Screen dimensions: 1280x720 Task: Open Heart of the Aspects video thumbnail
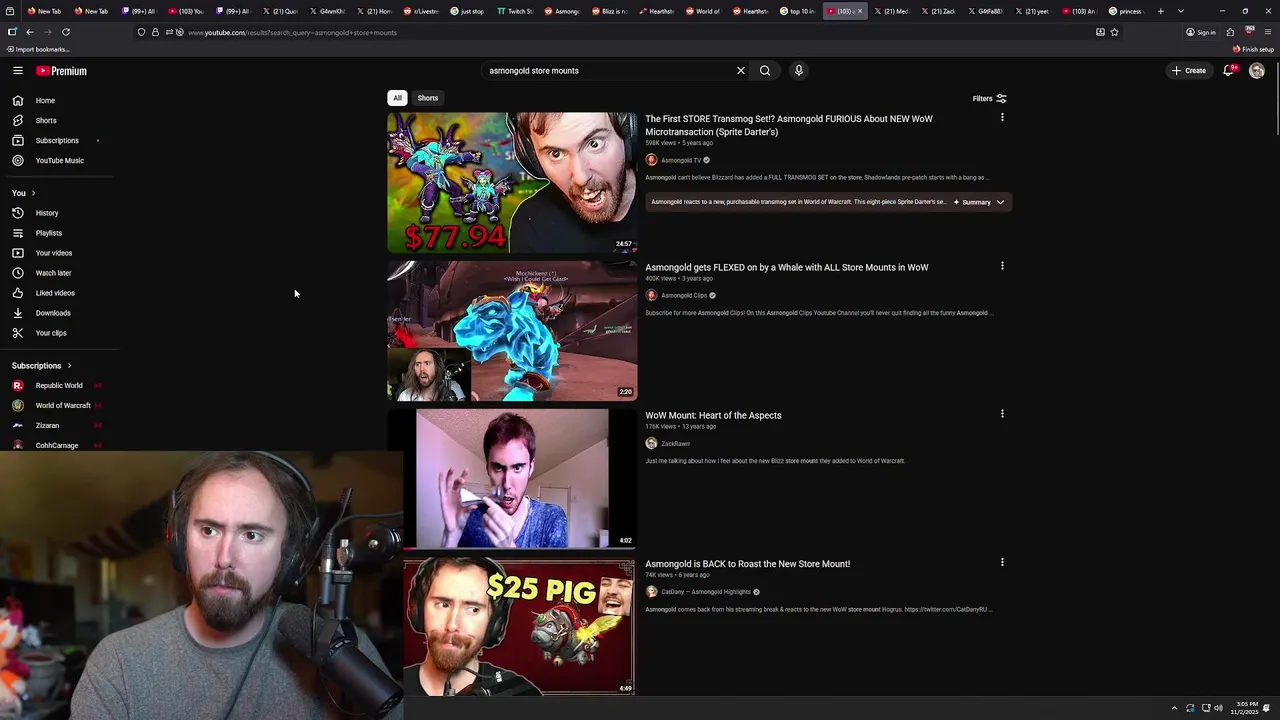coord(512,479)
